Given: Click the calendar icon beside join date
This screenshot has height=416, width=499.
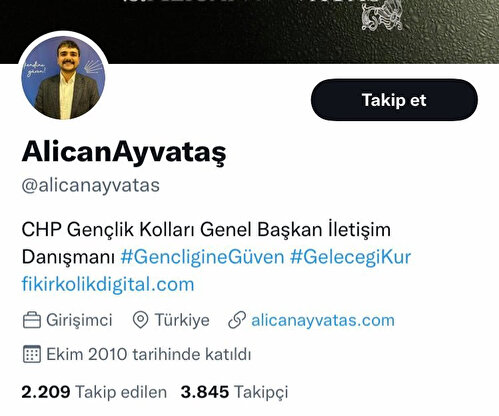Looking at the screenshot, I should tap(32, 354).
